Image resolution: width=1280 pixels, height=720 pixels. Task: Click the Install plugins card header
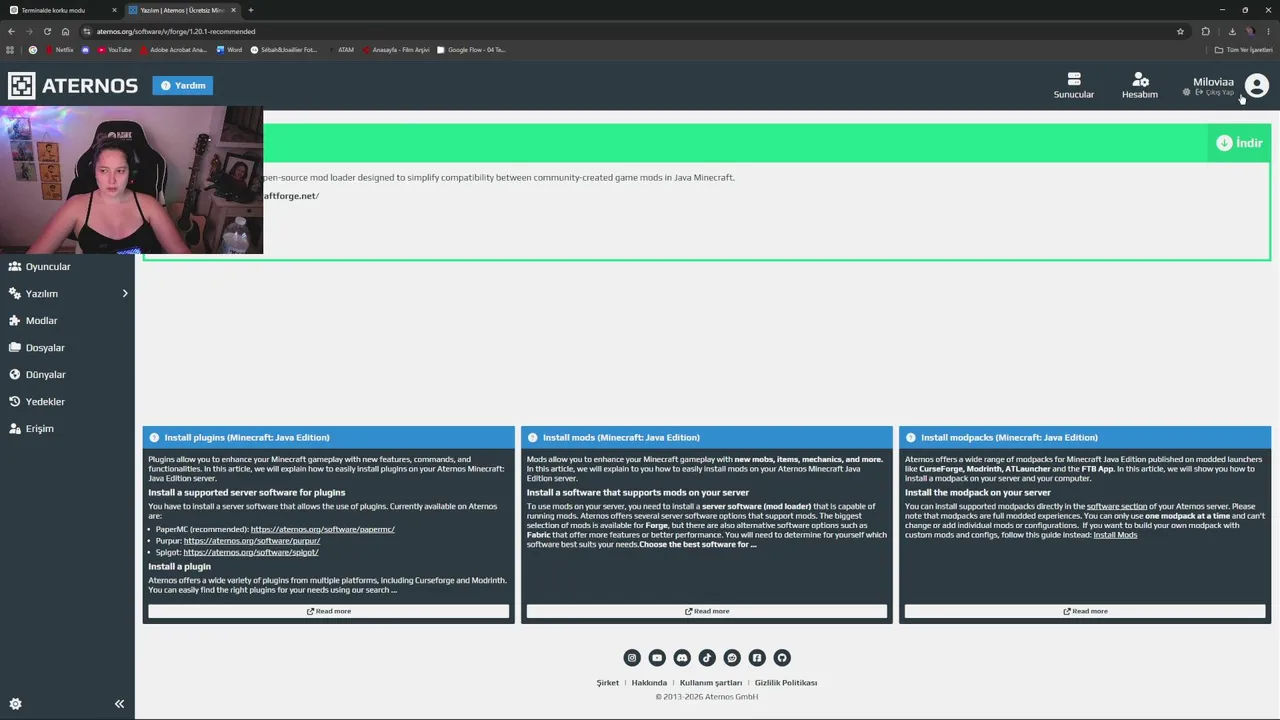pos(329,438)
